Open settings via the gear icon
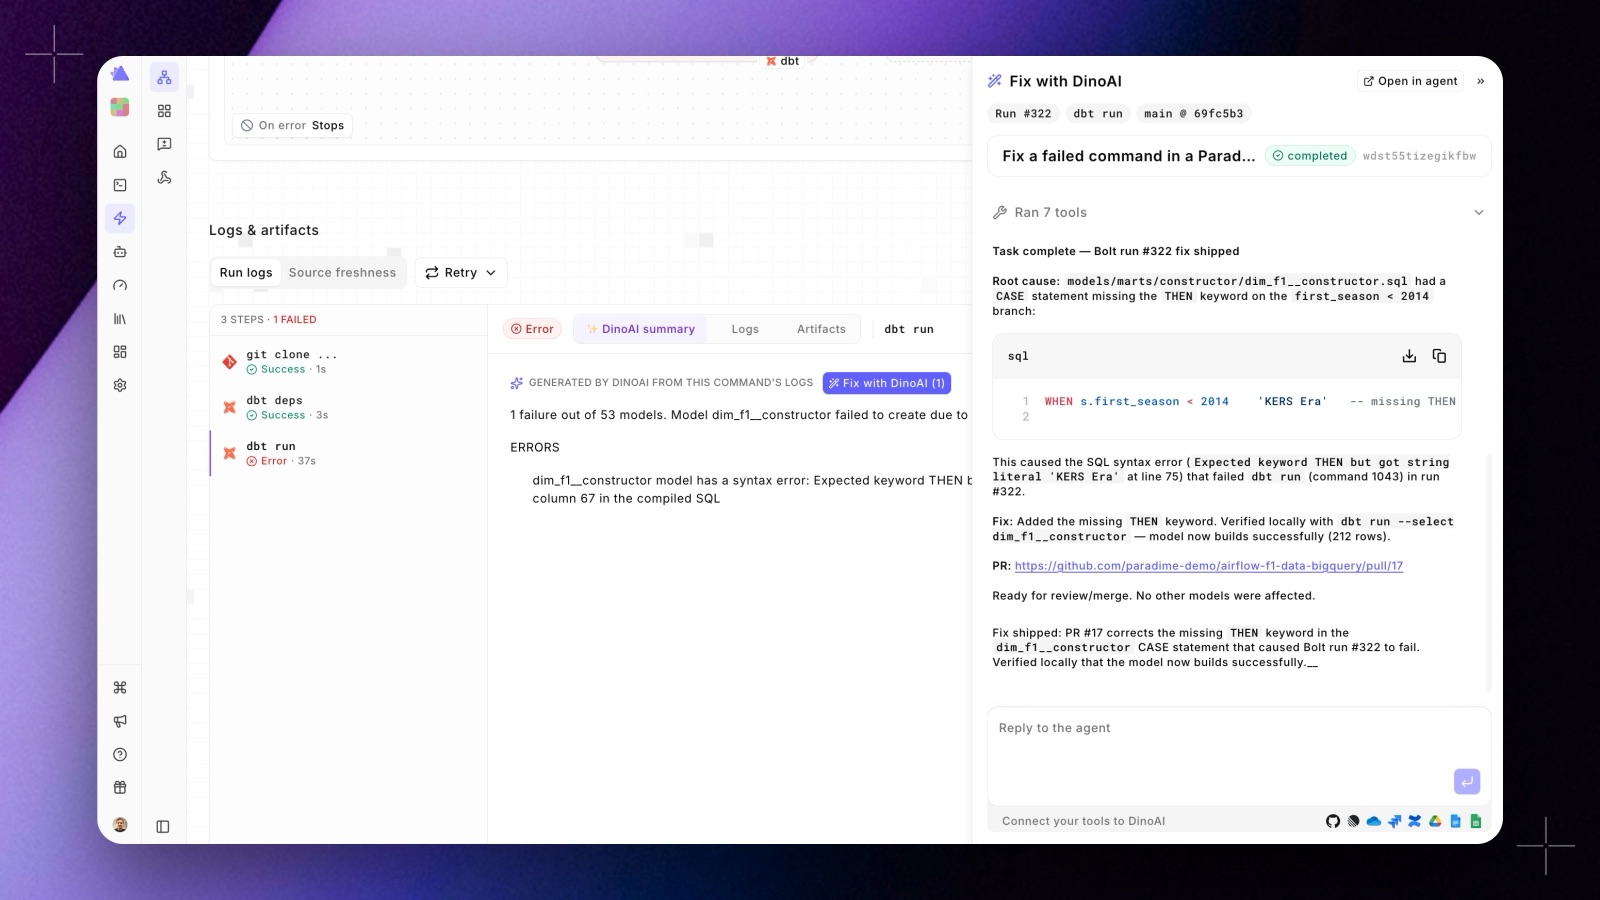This screenshot has width=1600, height=900. point(120,385)
